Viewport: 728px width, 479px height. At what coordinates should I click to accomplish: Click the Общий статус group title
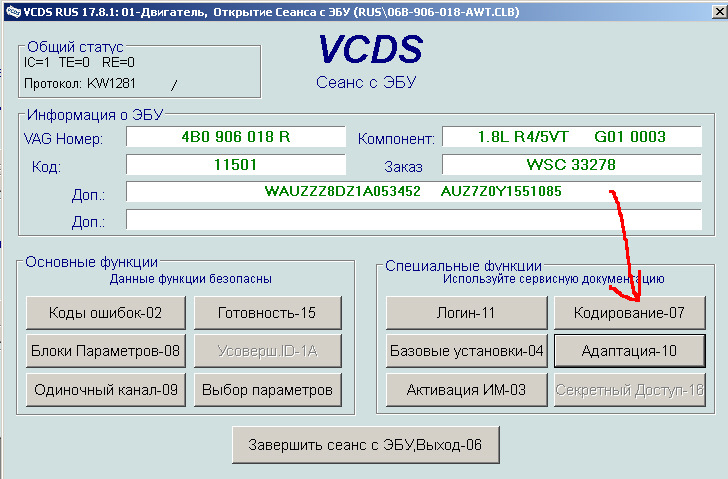coord(75,47)
